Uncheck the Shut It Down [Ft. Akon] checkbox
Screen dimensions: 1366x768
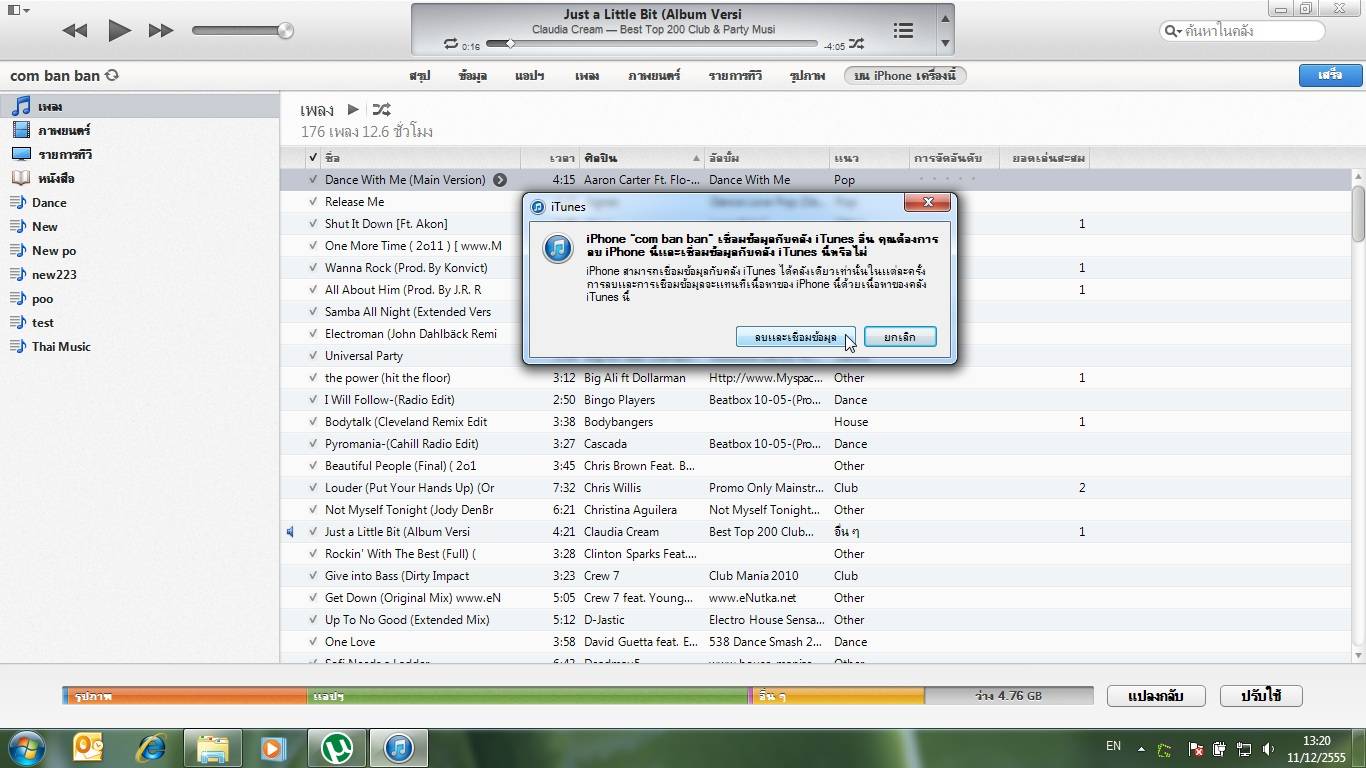[313, 224]
